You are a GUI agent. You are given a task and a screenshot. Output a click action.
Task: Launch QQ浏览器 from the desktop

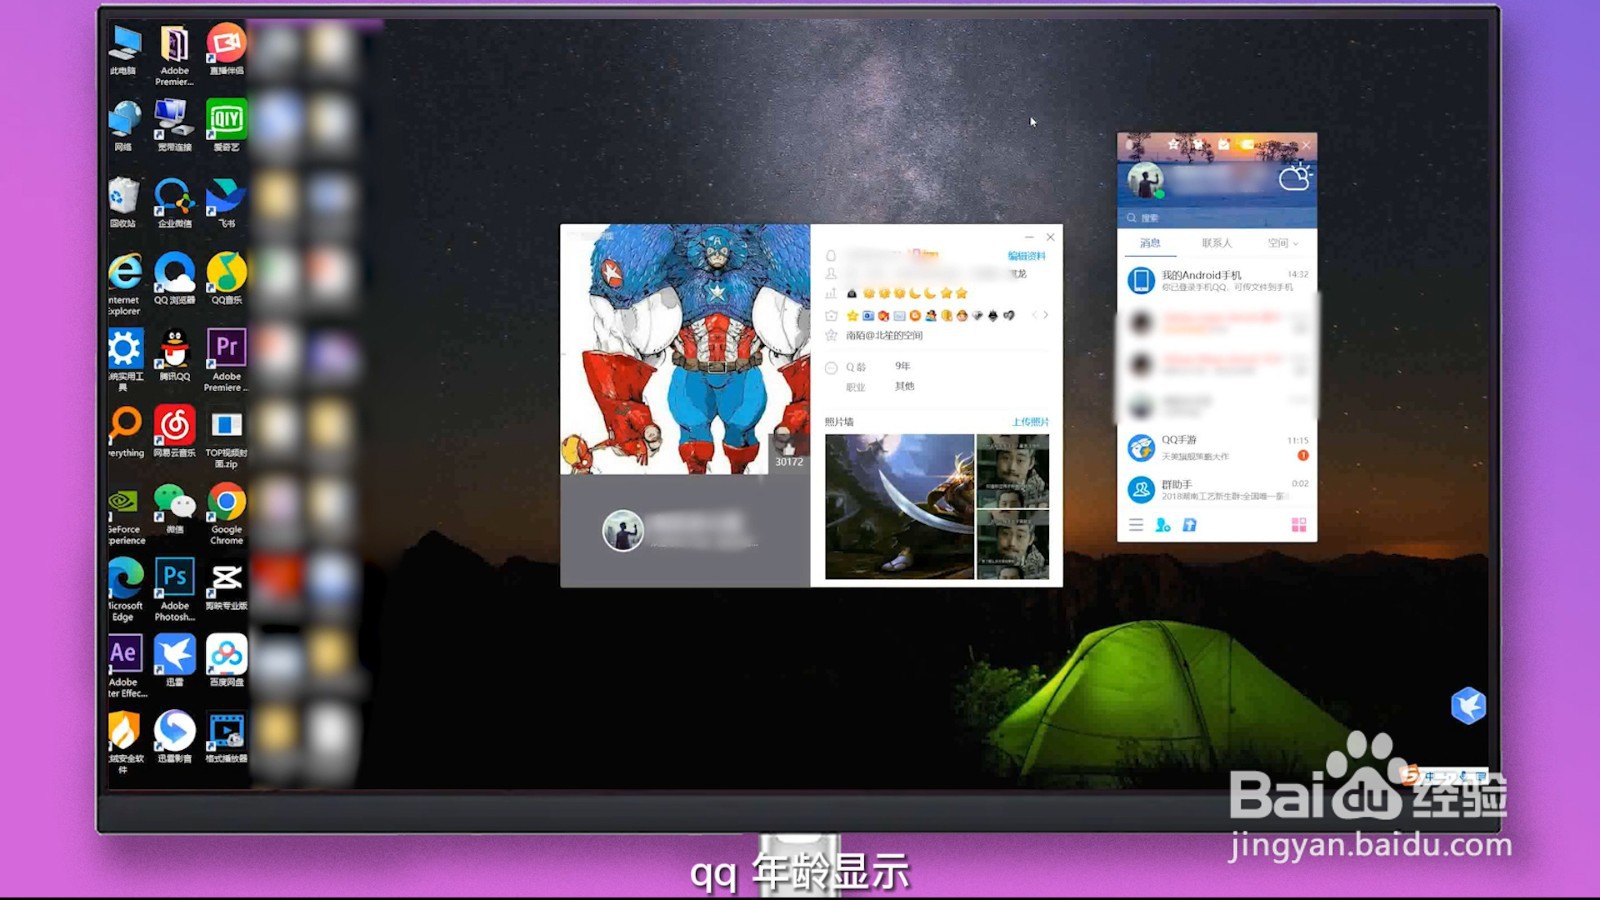click(x=174, y=279)
